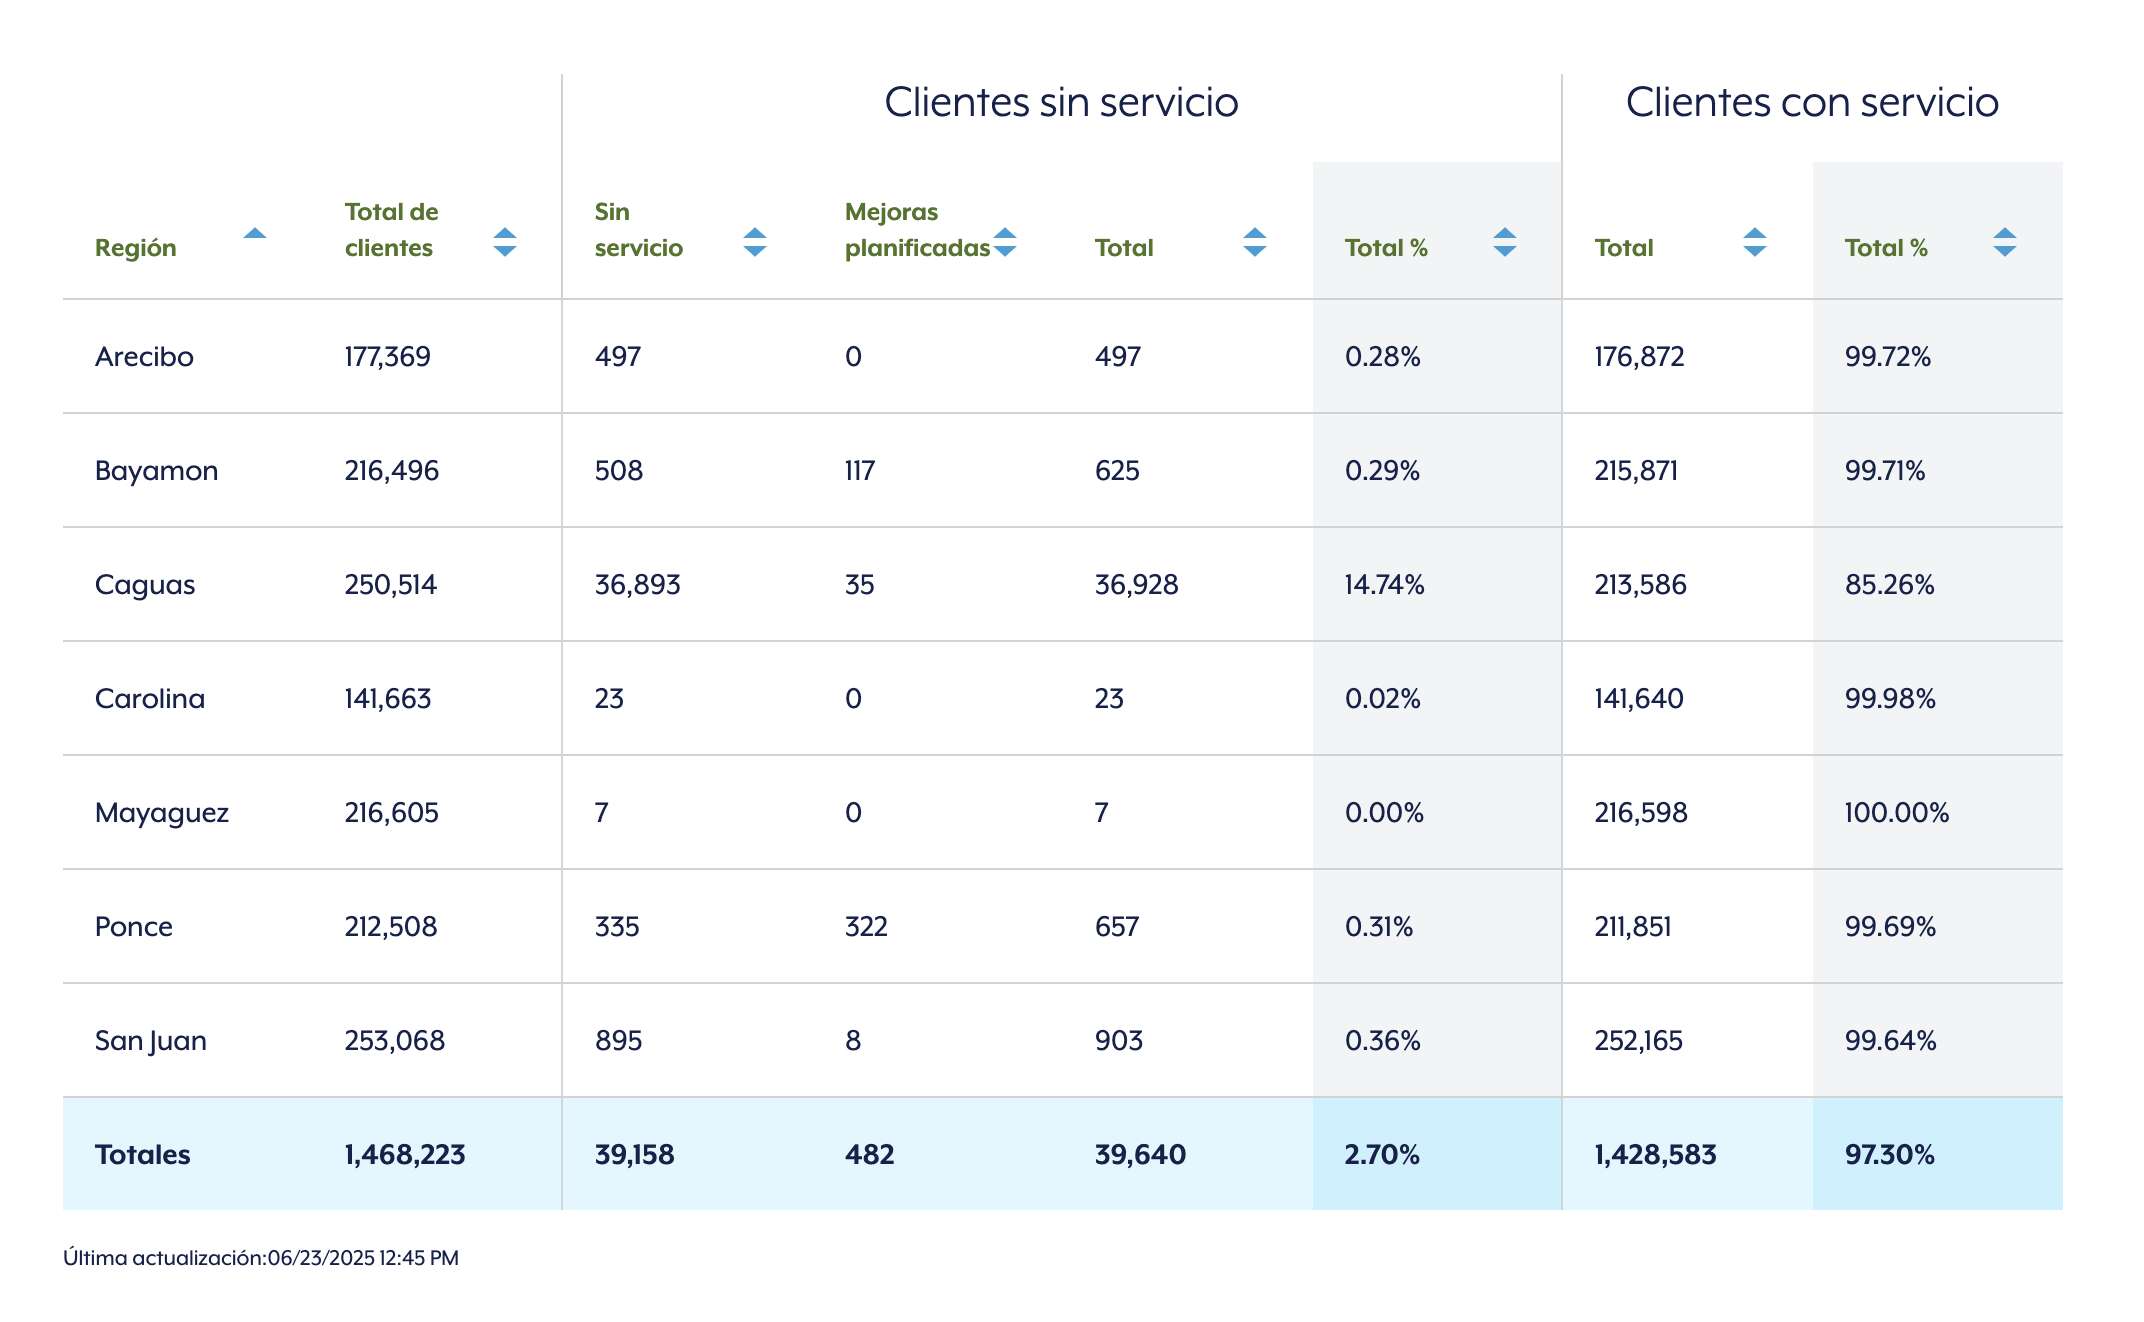The height and width of the screenshot is (1322, 2144).
Task: Click the Sin servicio sort arrows
Action: (x=755, y=242)
